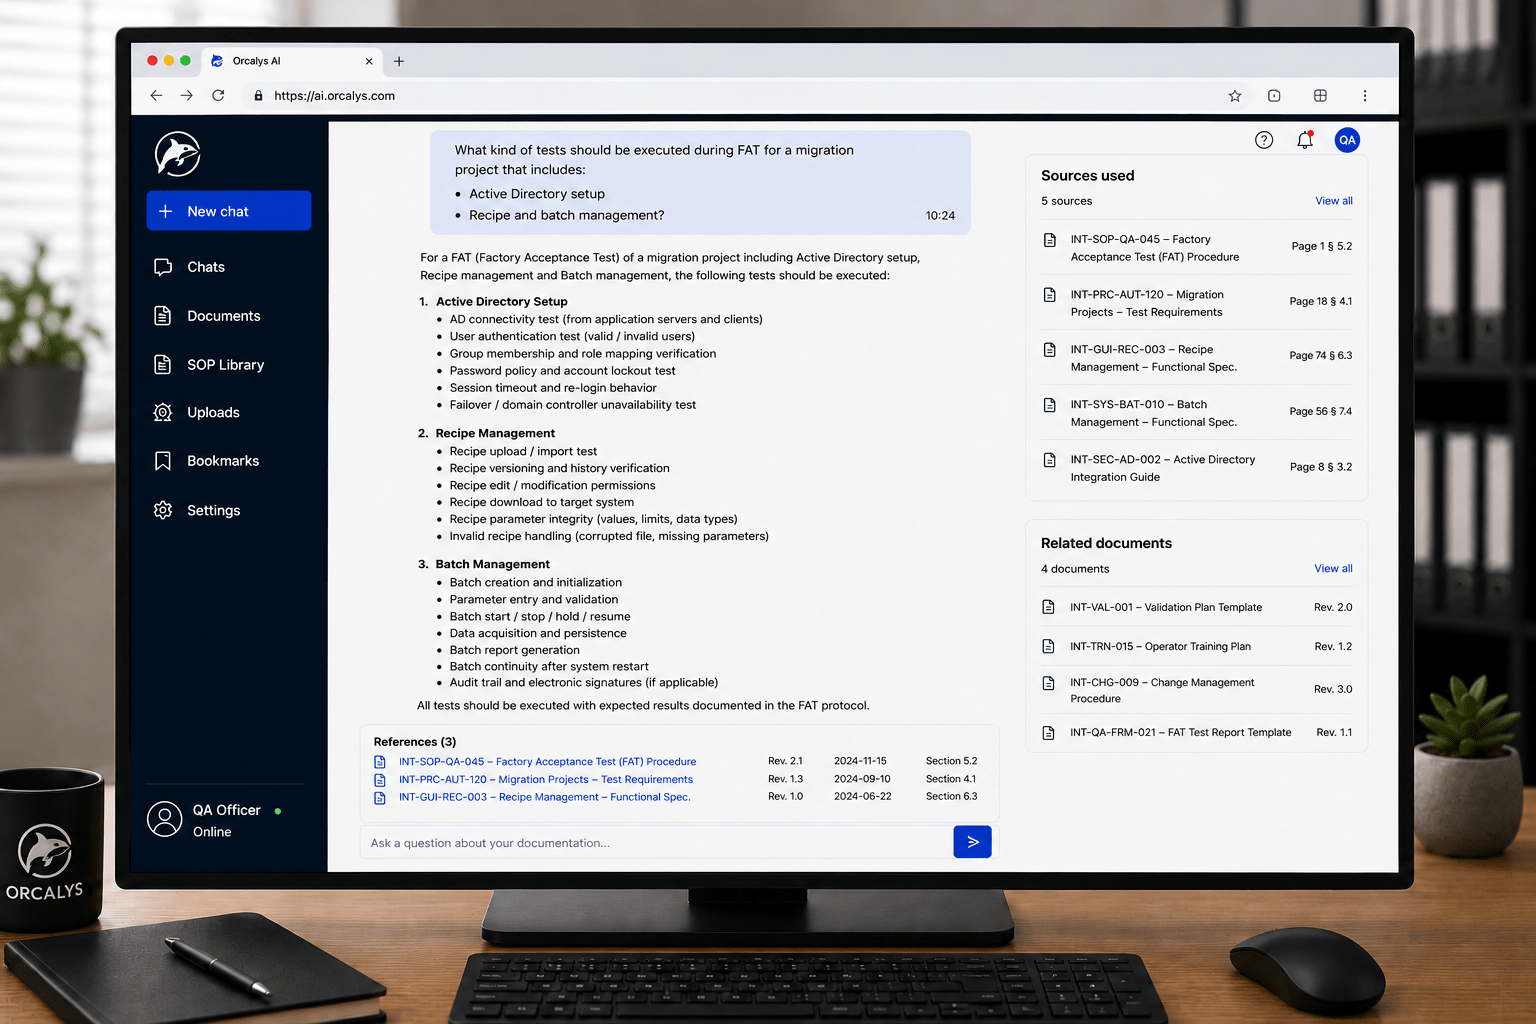This screenshot has height=1024, width=1536.
Task: View all related documents
Action: click(1333, 569)
